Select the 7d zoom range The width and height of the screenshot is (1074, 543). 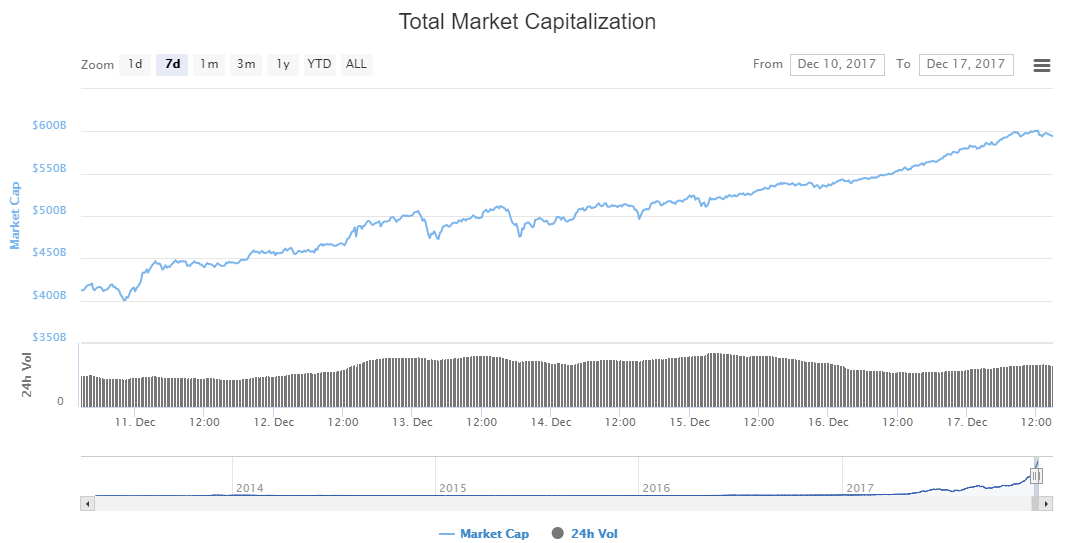click(x=172, y=65)
